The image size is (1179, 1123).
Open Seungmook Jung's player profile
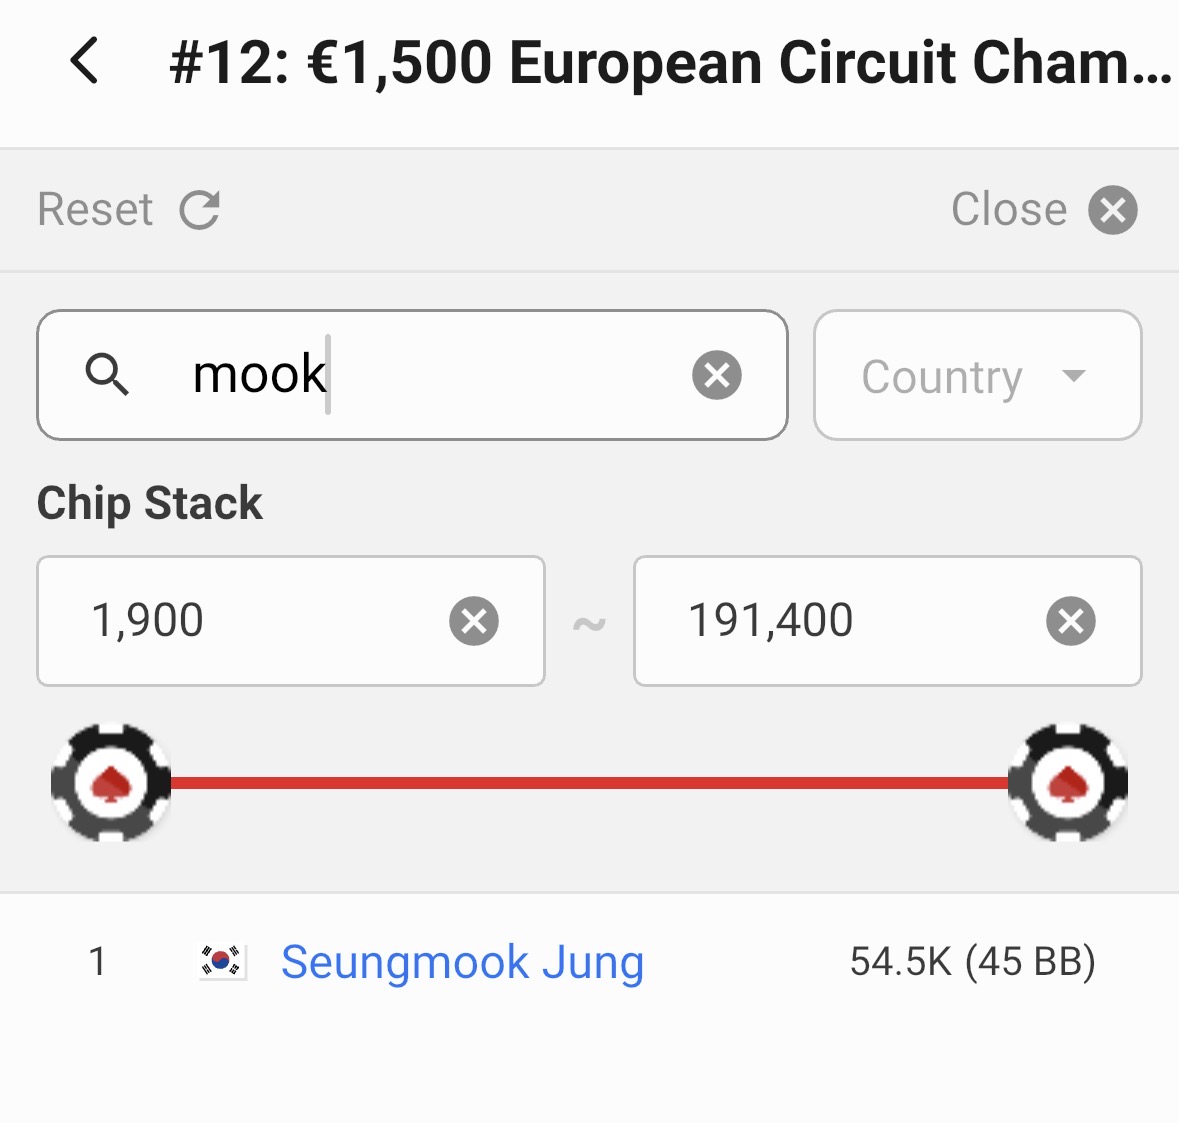pos(462,962)
